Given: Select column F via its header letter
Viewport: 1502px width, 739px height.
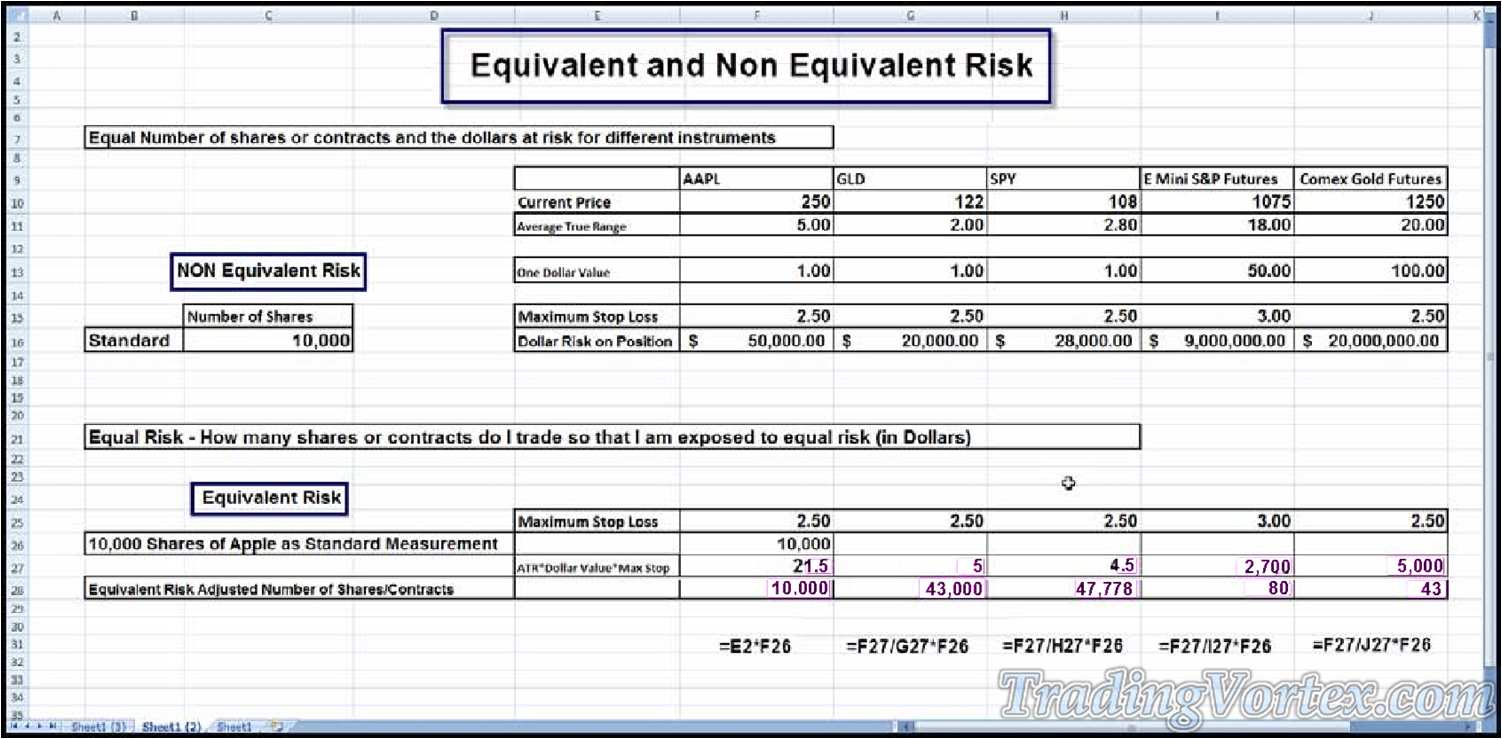Looking at the screenshot, I should click(x=756, y=15).
